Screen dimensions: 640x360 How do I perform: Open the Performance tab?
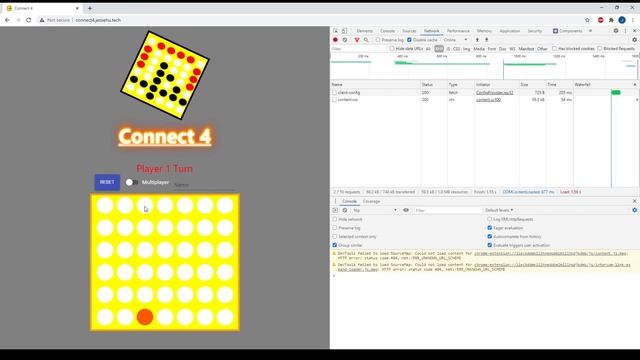point(458,31)
